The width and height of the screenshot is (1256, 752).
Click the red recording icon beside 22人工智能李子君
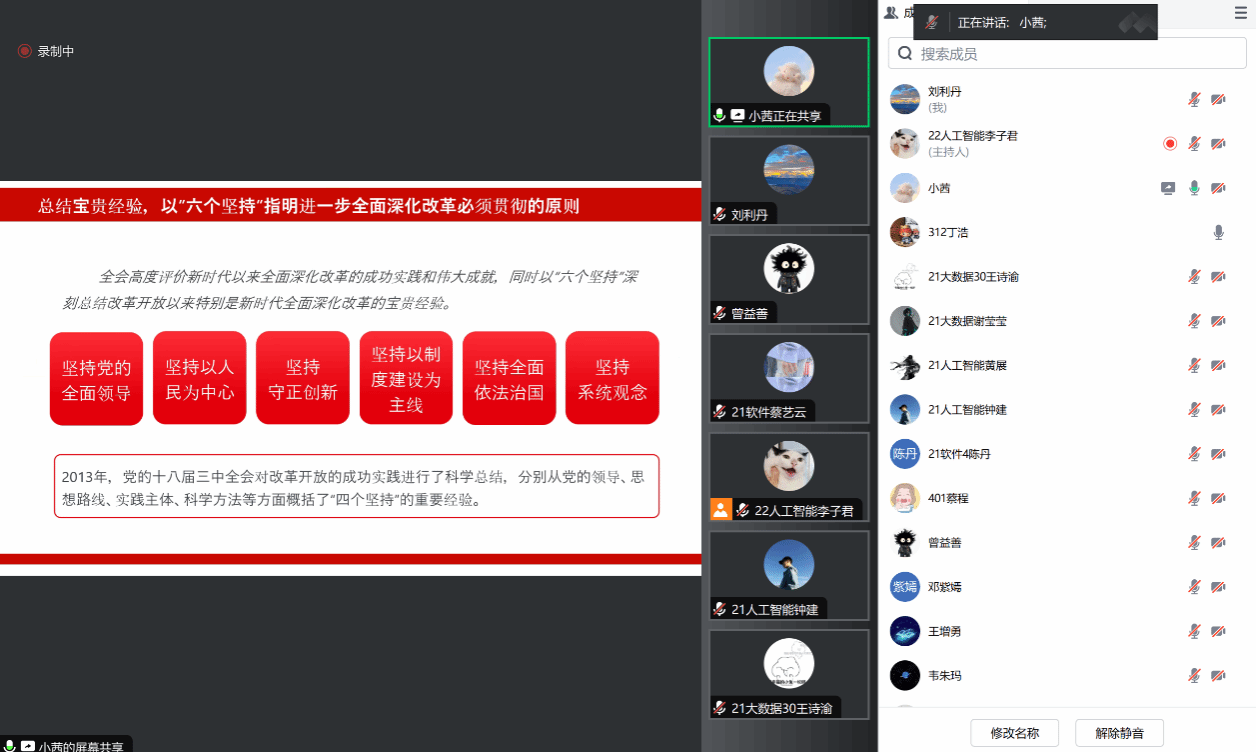tap(1170, 144)
